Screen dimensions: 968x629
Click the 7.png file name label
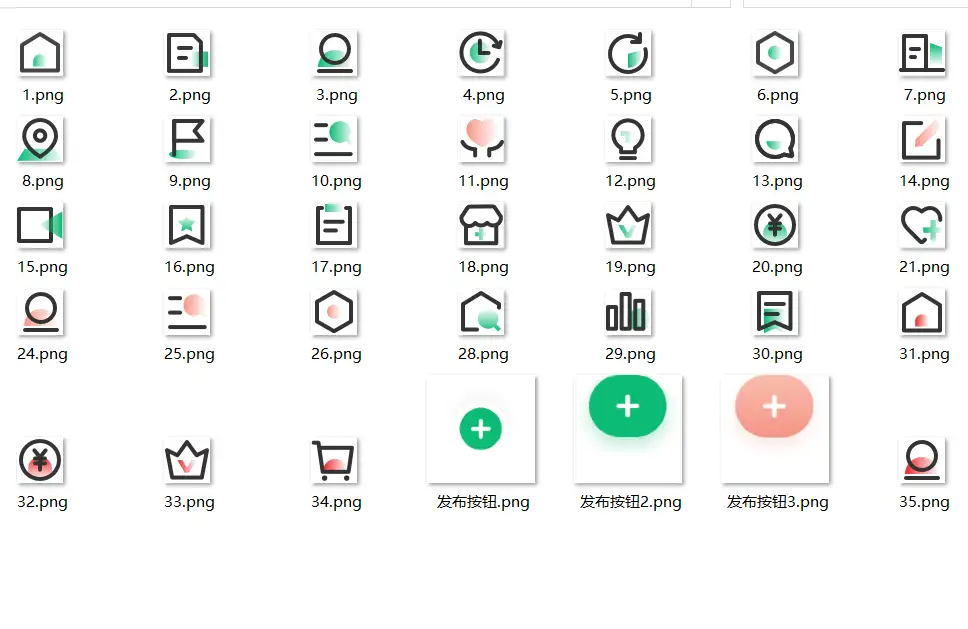(924, 95)
